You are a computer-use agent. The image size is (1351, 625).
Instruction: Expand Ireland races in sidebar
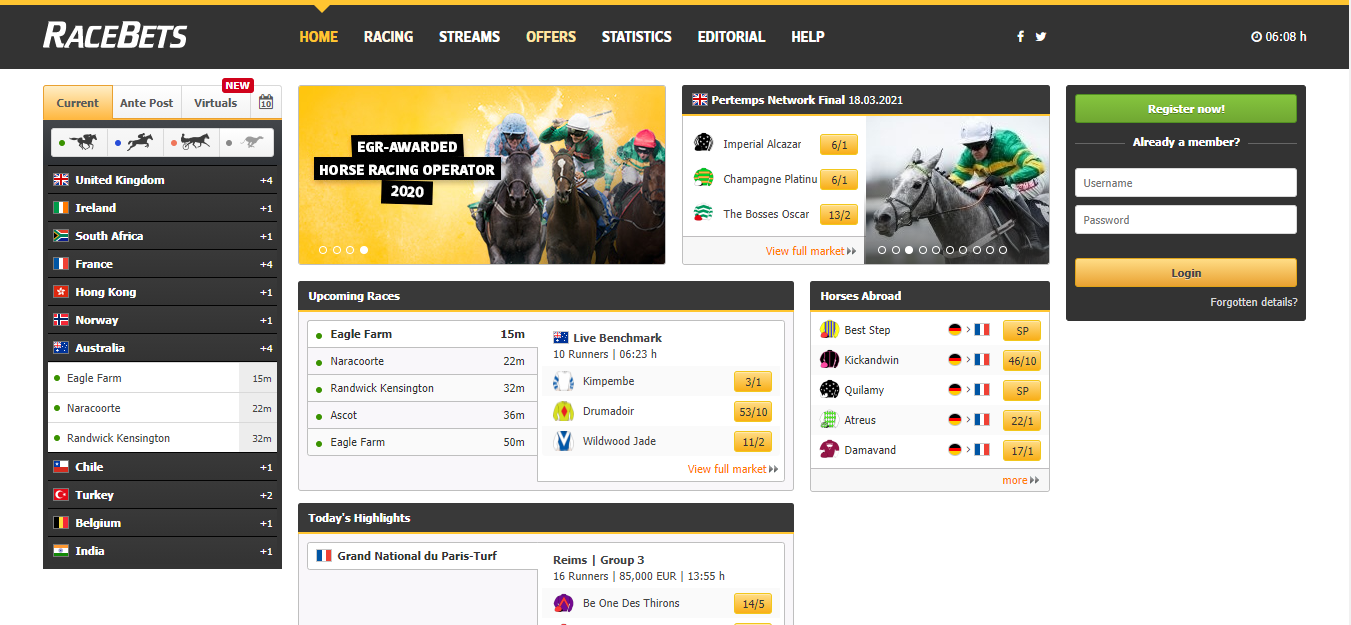click(x=162, y=208)
